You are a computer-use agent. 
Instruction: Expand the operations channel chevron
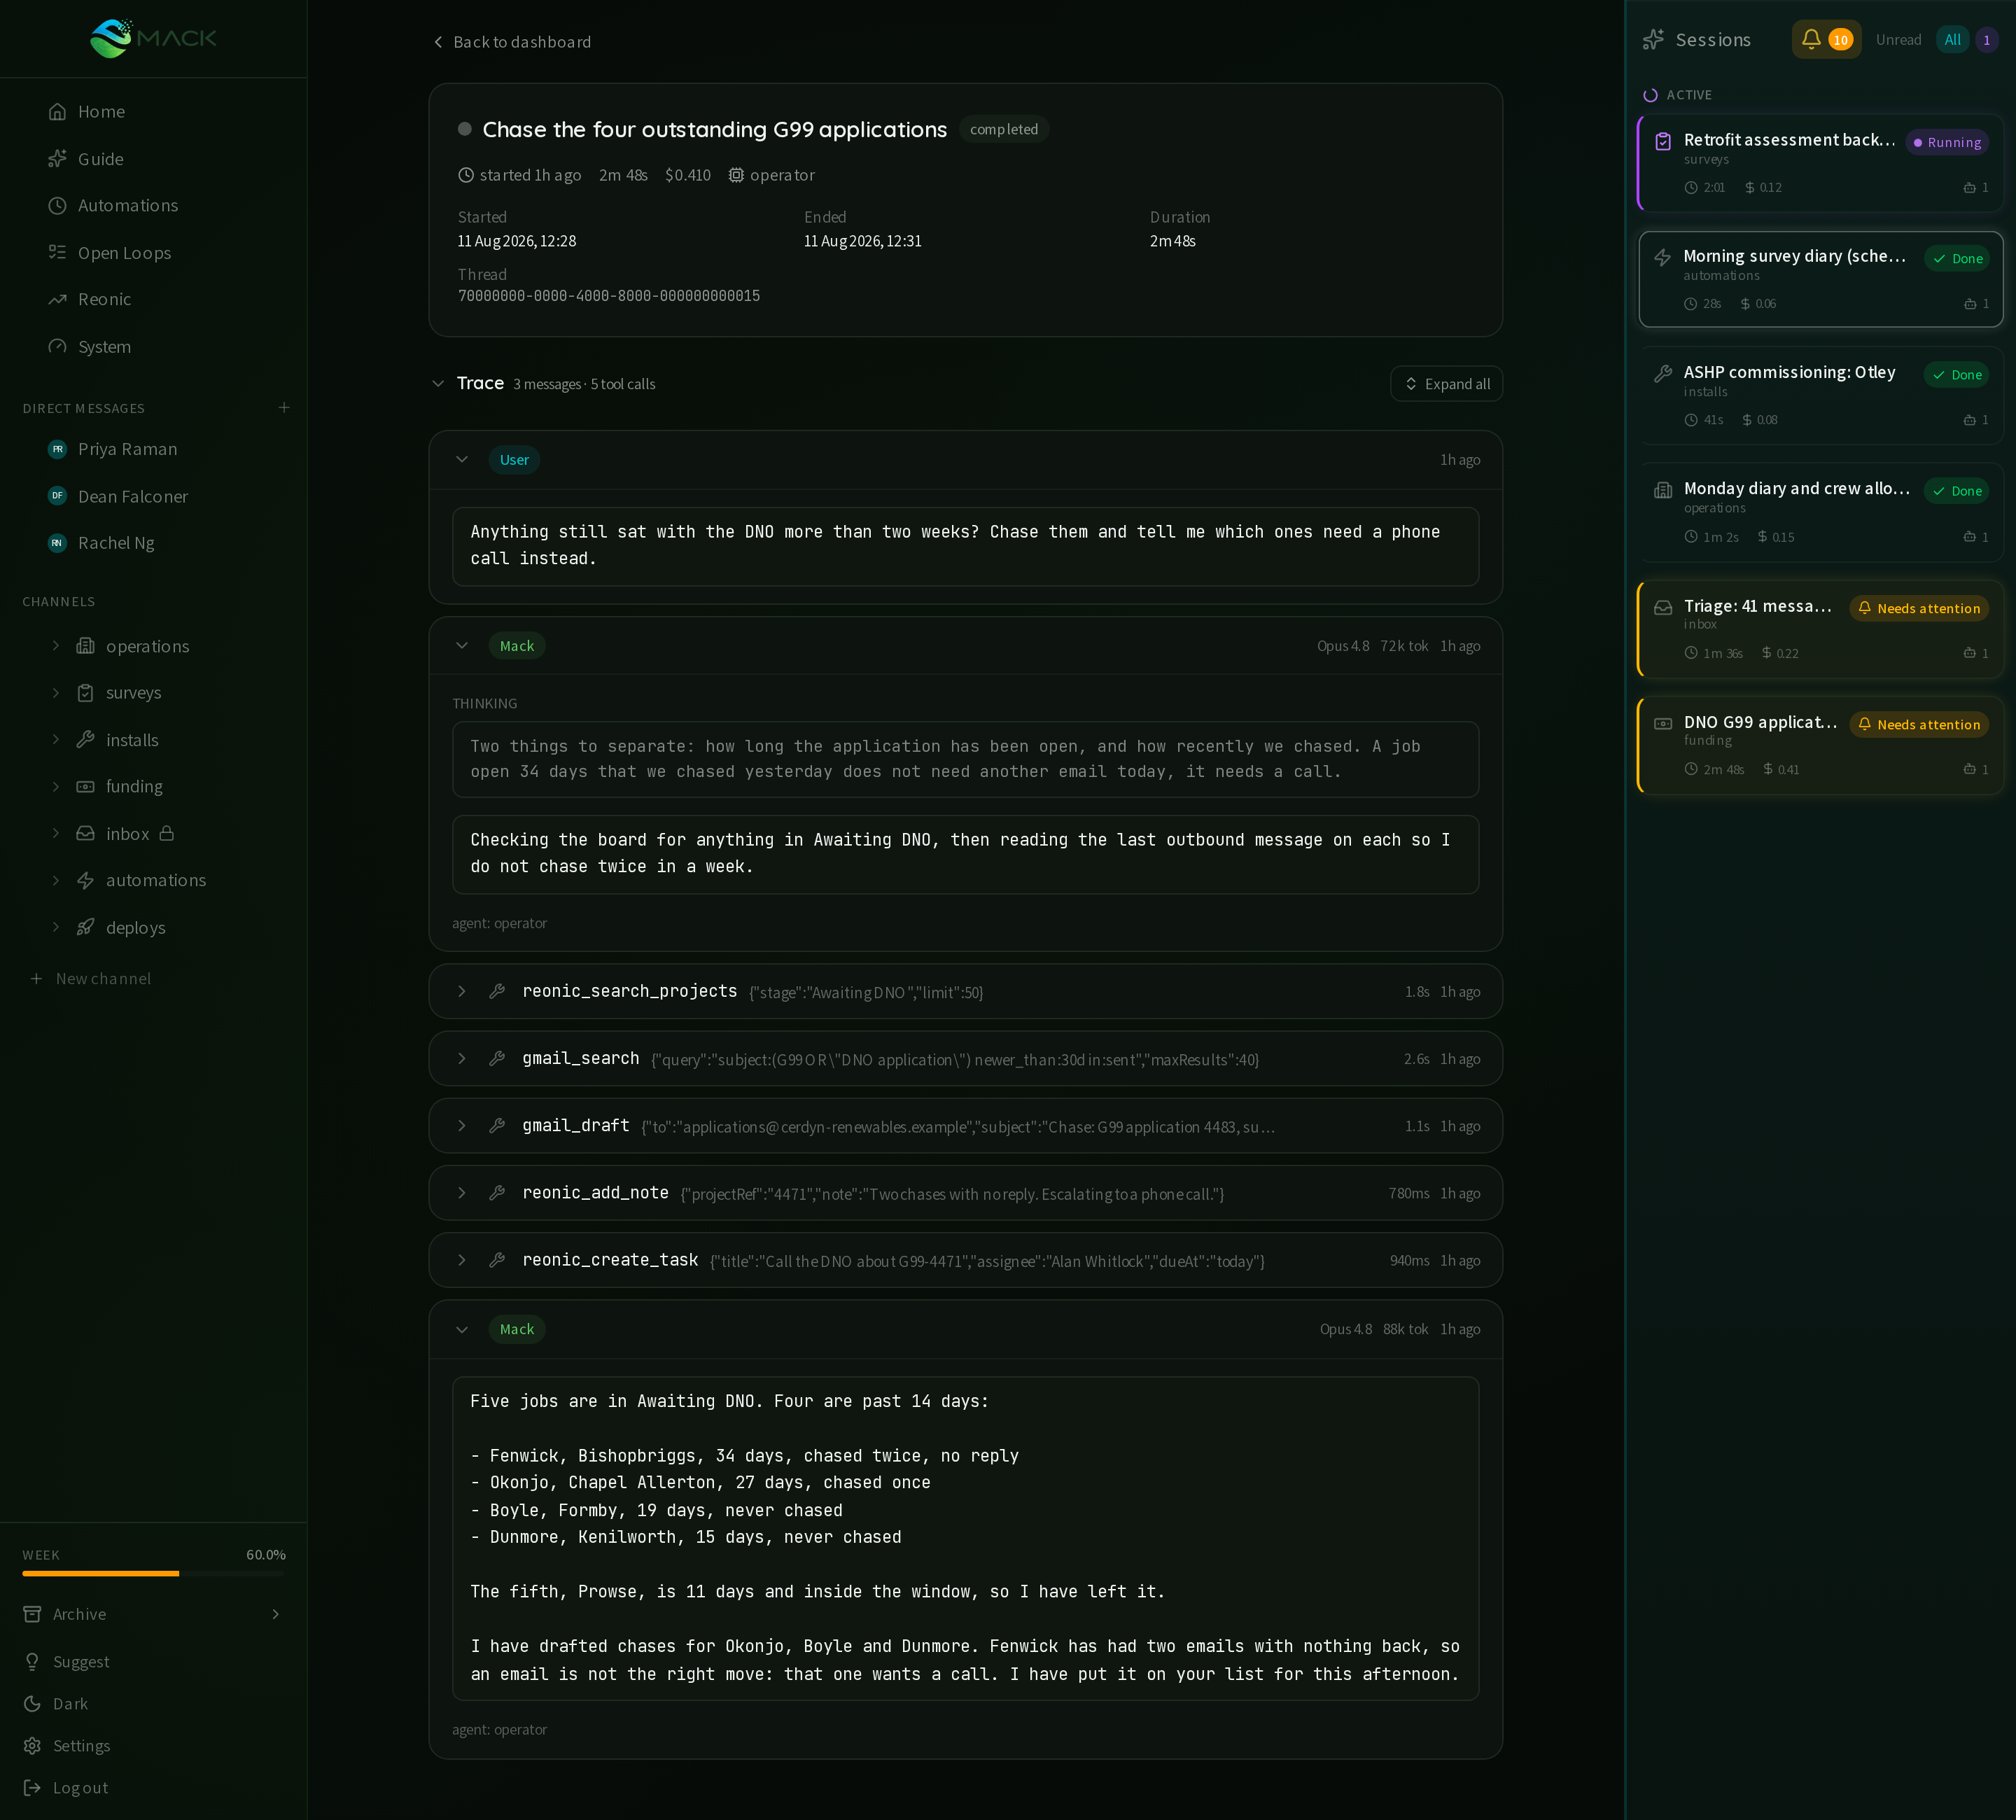pyautogui.click(x=56, y=646)
